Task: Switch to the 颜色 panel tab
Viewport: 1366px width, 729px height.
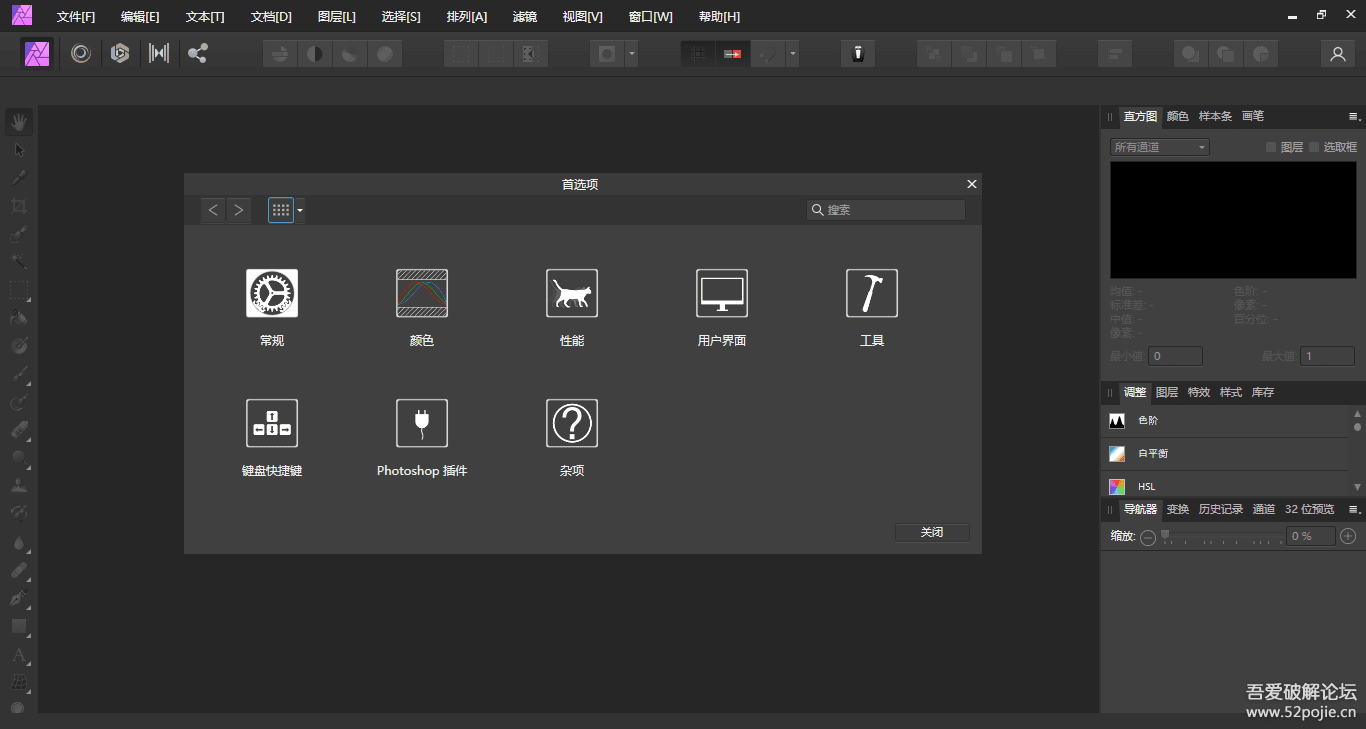Action: point(1178,117)
